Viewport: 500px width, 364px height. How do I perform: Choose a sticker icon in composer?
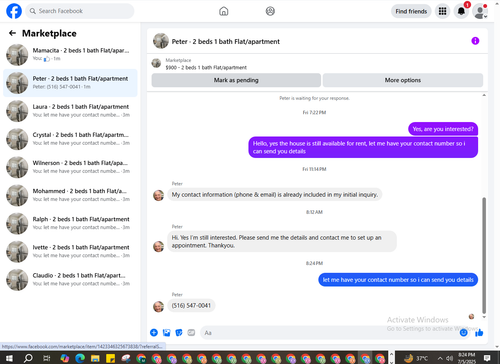coord(179,332)
